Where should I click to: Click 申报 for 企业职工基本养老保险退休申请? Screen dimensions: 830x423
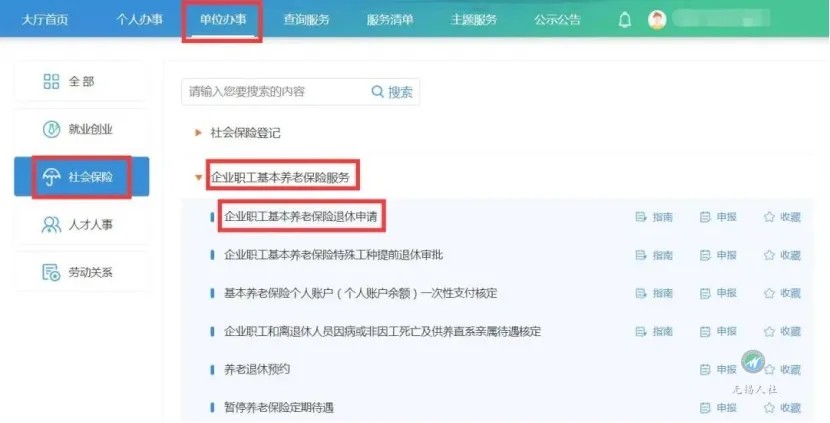click(x=718, y=217)
